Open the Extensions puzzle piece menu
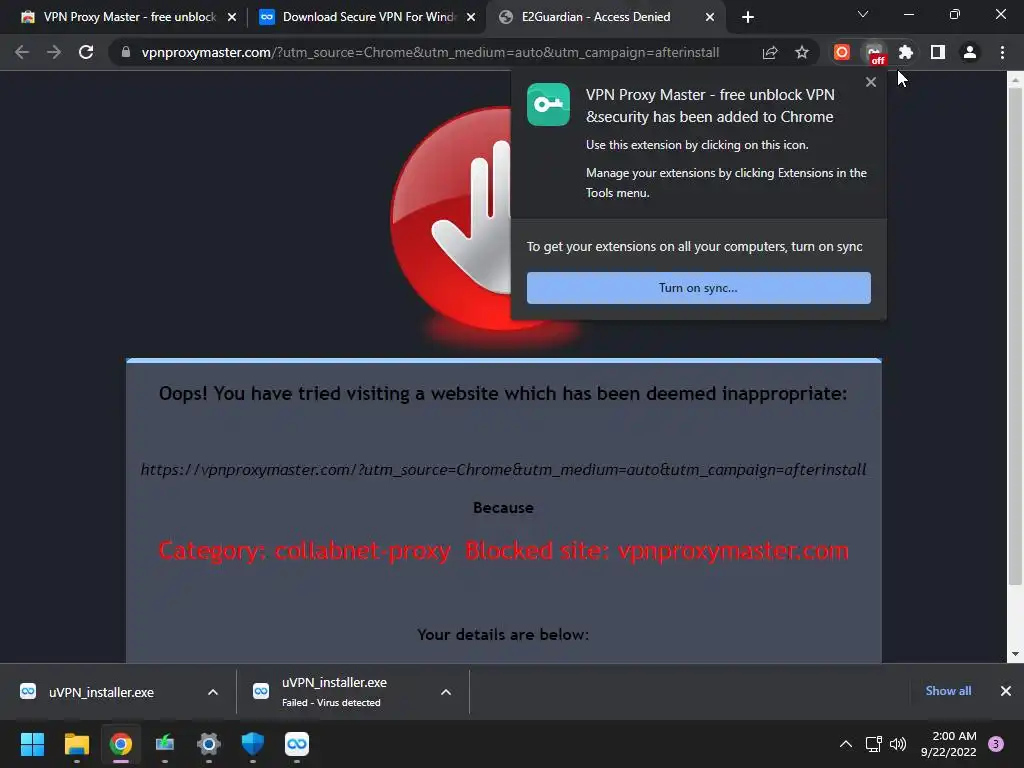 point(906,52)
